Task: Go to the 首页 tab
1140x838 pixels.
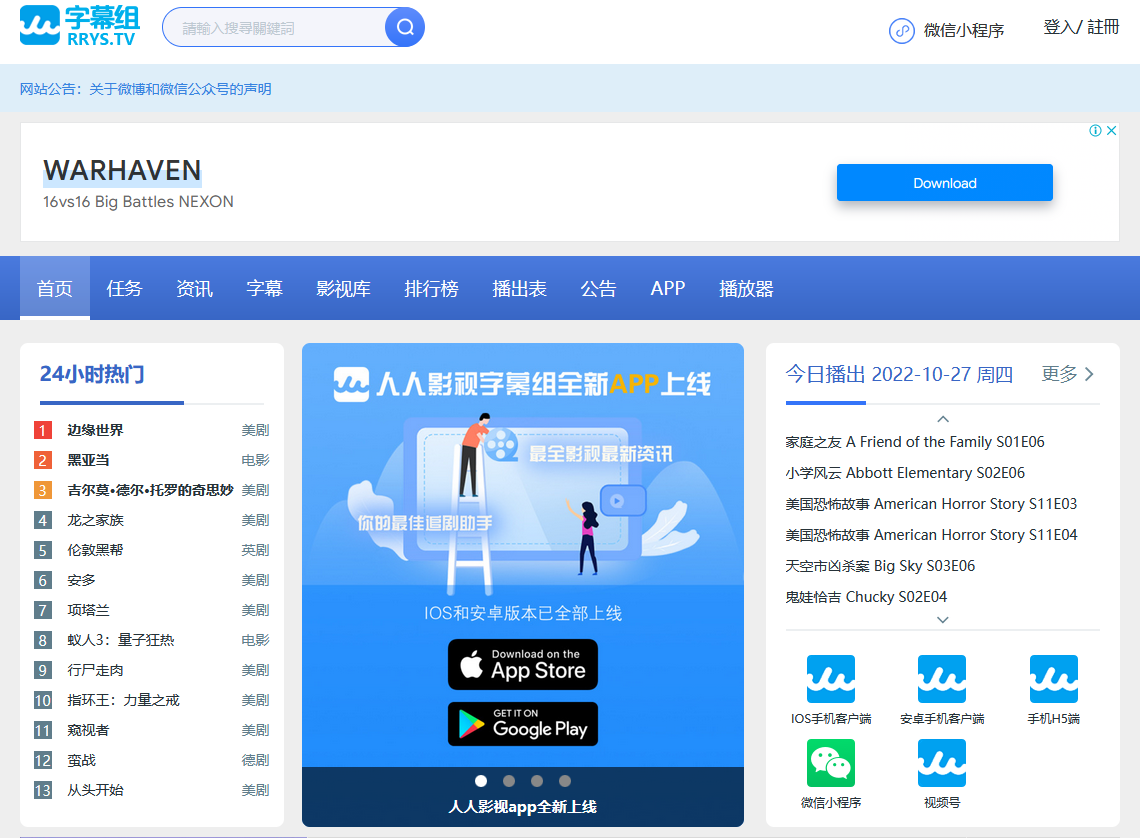Action: (55, 289)
